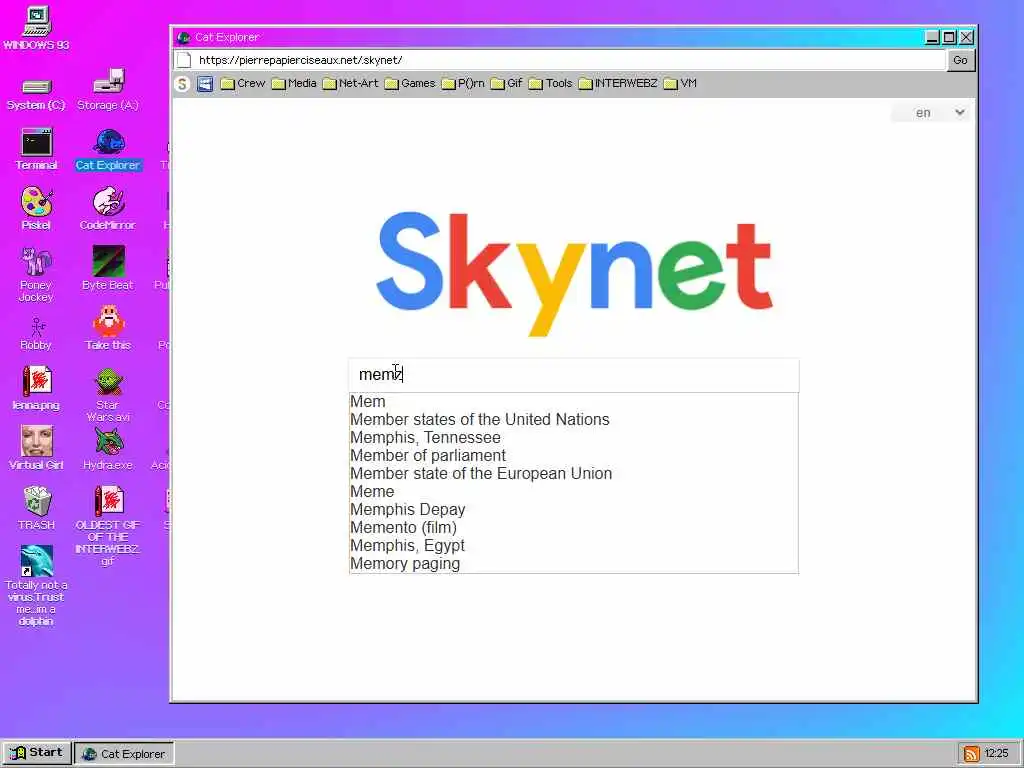Click the Go button
The height and width of the screenshot is (768, 1024).
960,60
